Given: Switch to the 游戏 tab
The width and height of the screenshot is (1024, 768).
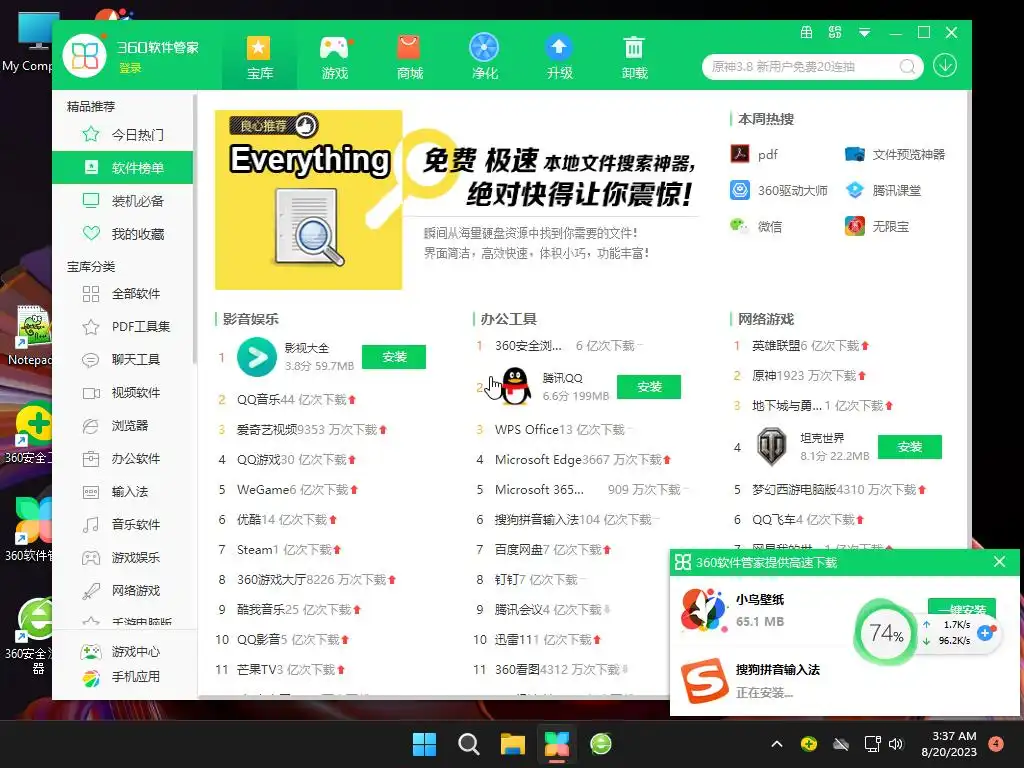Looking at the screenshot, I should click(334, 57).
